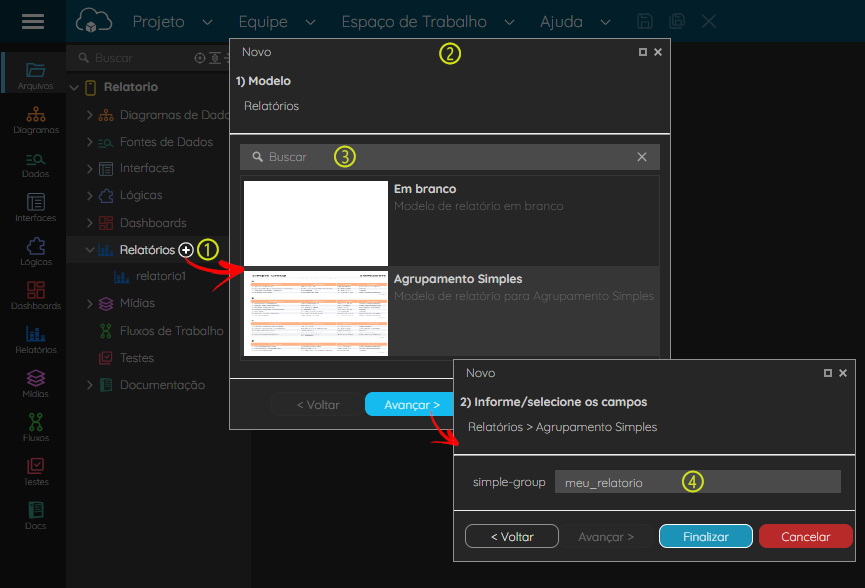Open the Arquivos sidebar panel

(x=35, y=76)
